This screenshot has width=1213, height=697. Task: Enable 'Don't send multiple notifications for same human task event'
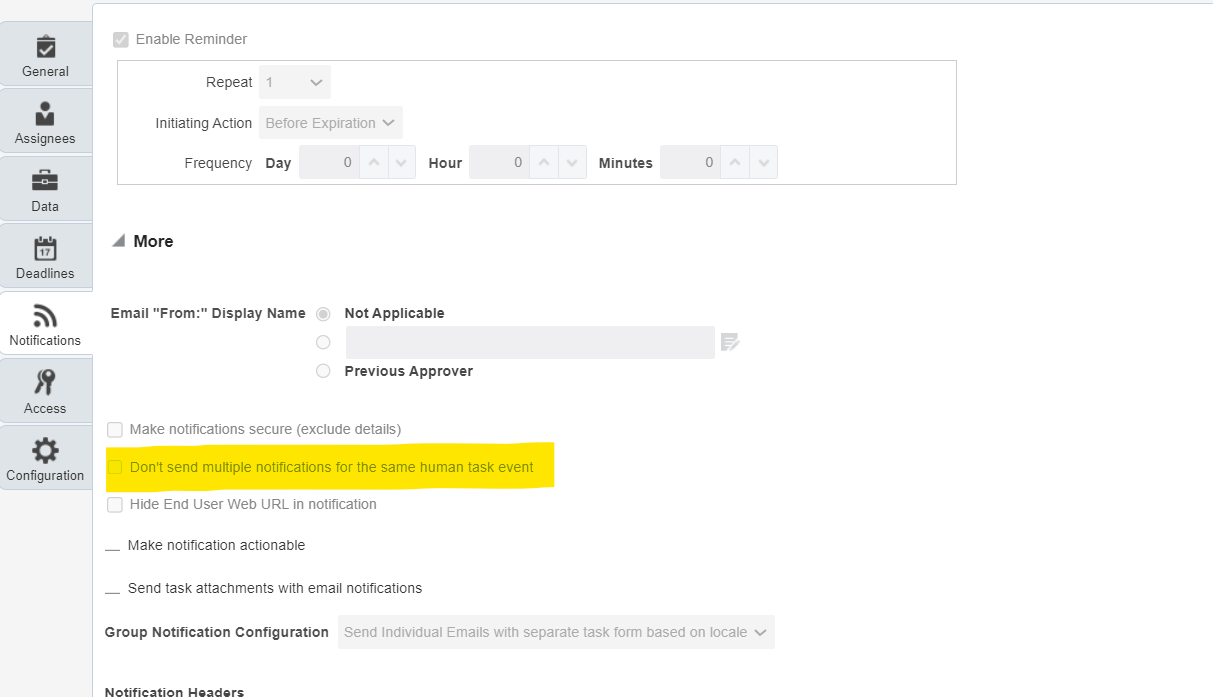(114, 466)
